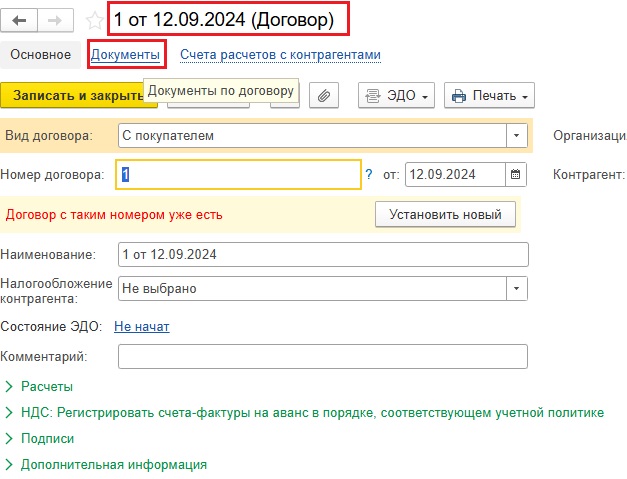
Task: Click the Установить новый button
Action: [445, 214]
